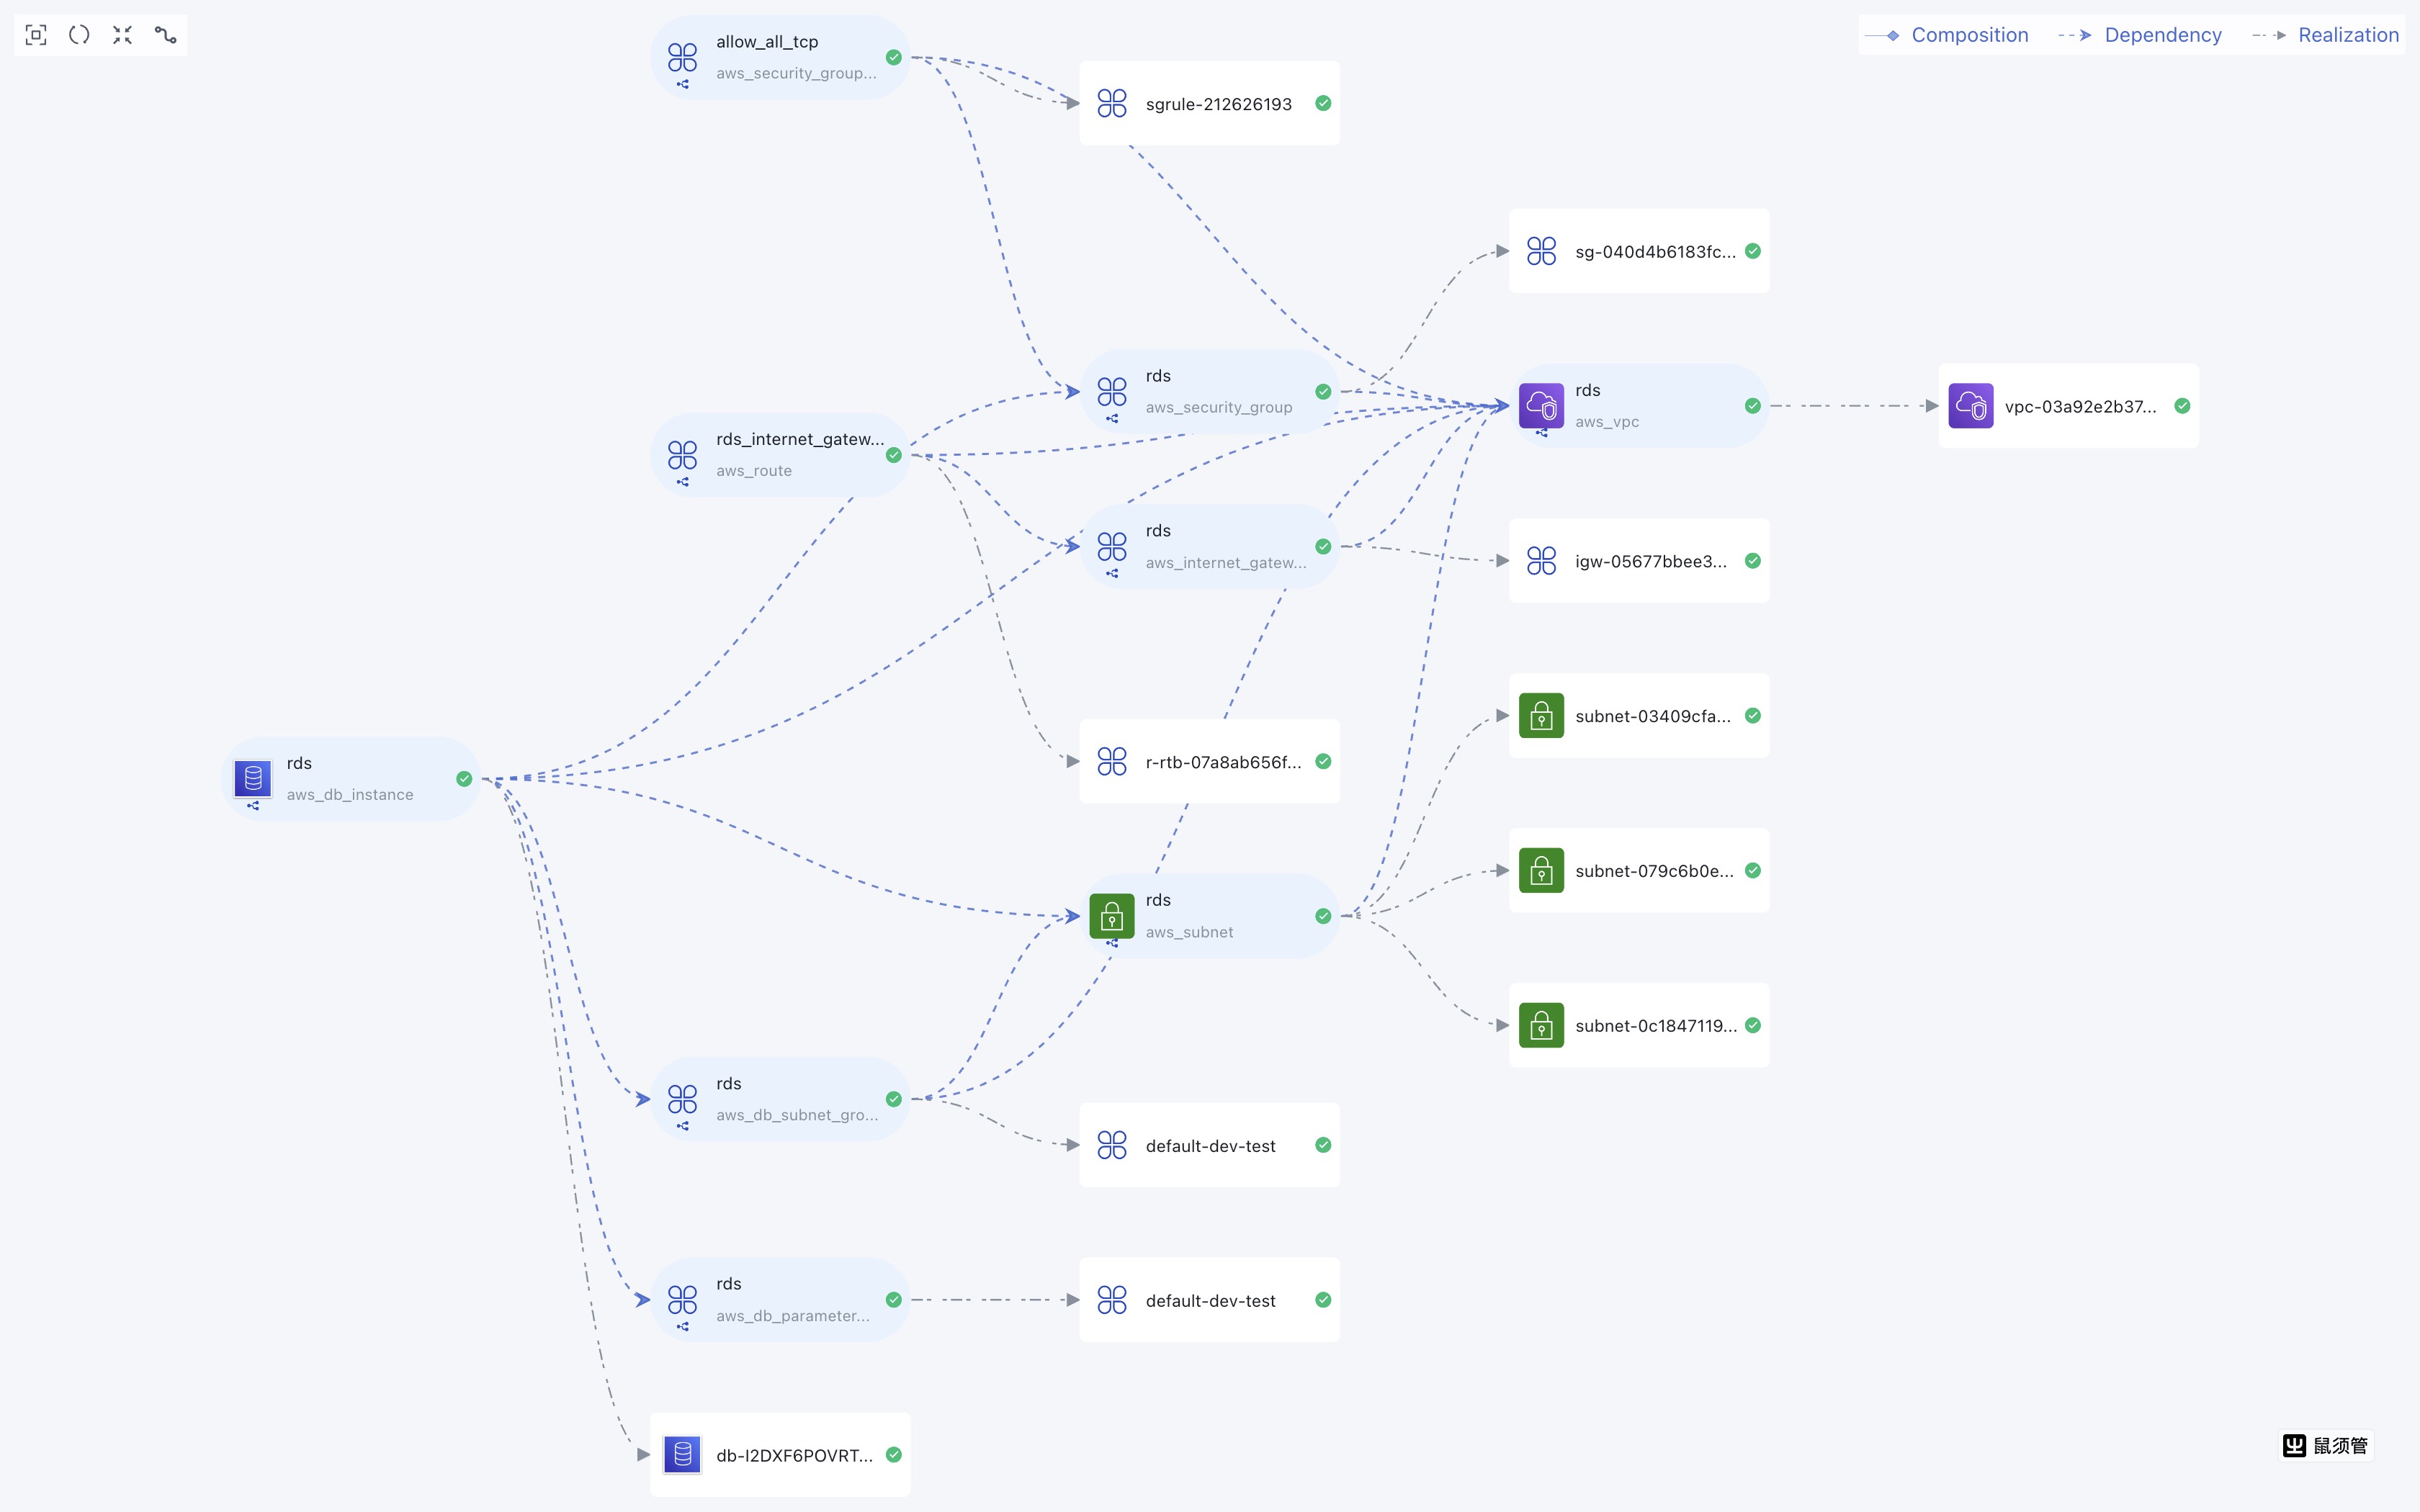
Task: Click the 'db-I2DXF6POVRT...' label
Action: click(x=795, y=1455)
